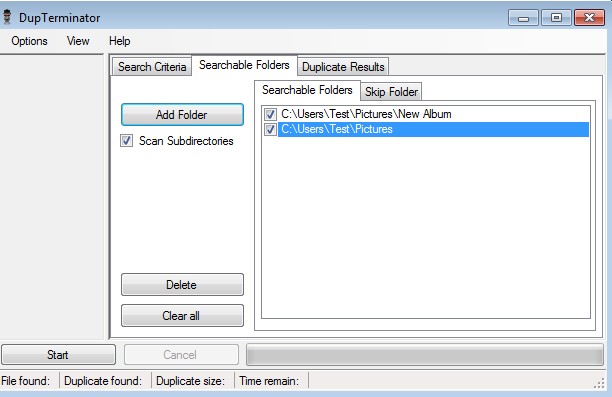612x397 pixels.
Task: Switch to the Duplicate Results tab
Action: [343, 67]
